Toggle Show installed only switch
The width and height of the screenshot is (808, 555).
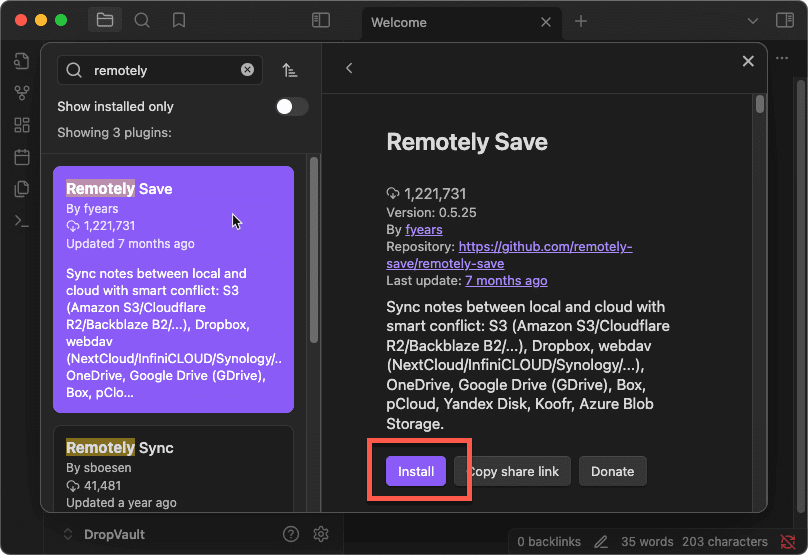tap(292, 107)
